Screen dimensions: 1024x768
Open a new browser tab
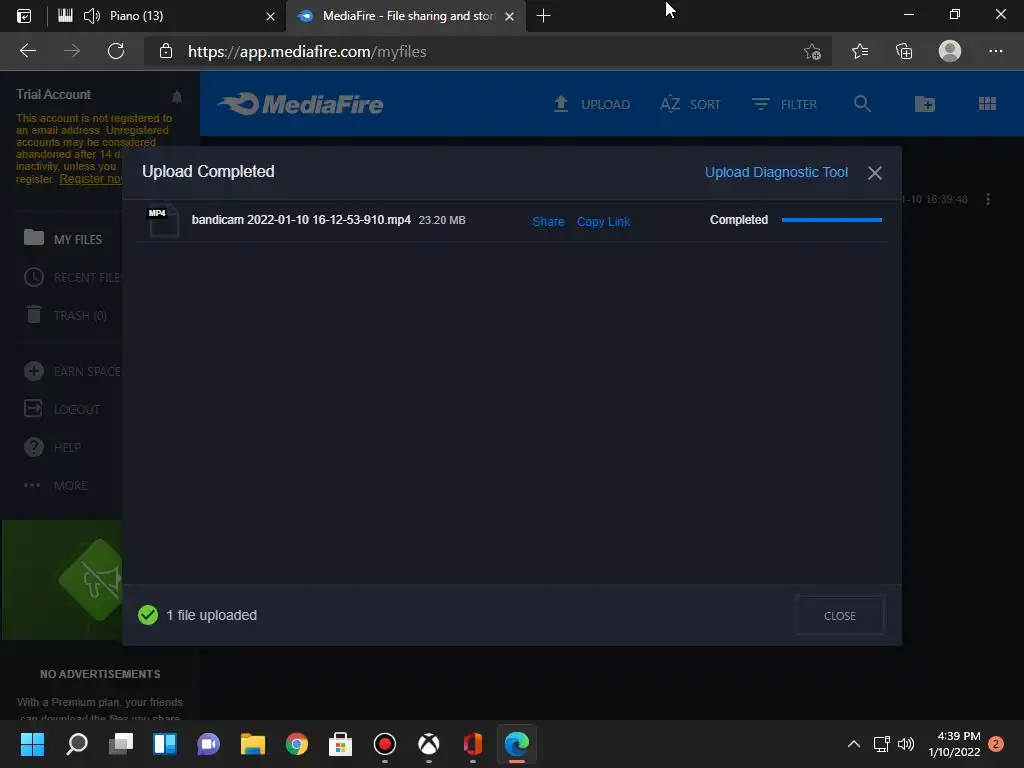(543, 16)
